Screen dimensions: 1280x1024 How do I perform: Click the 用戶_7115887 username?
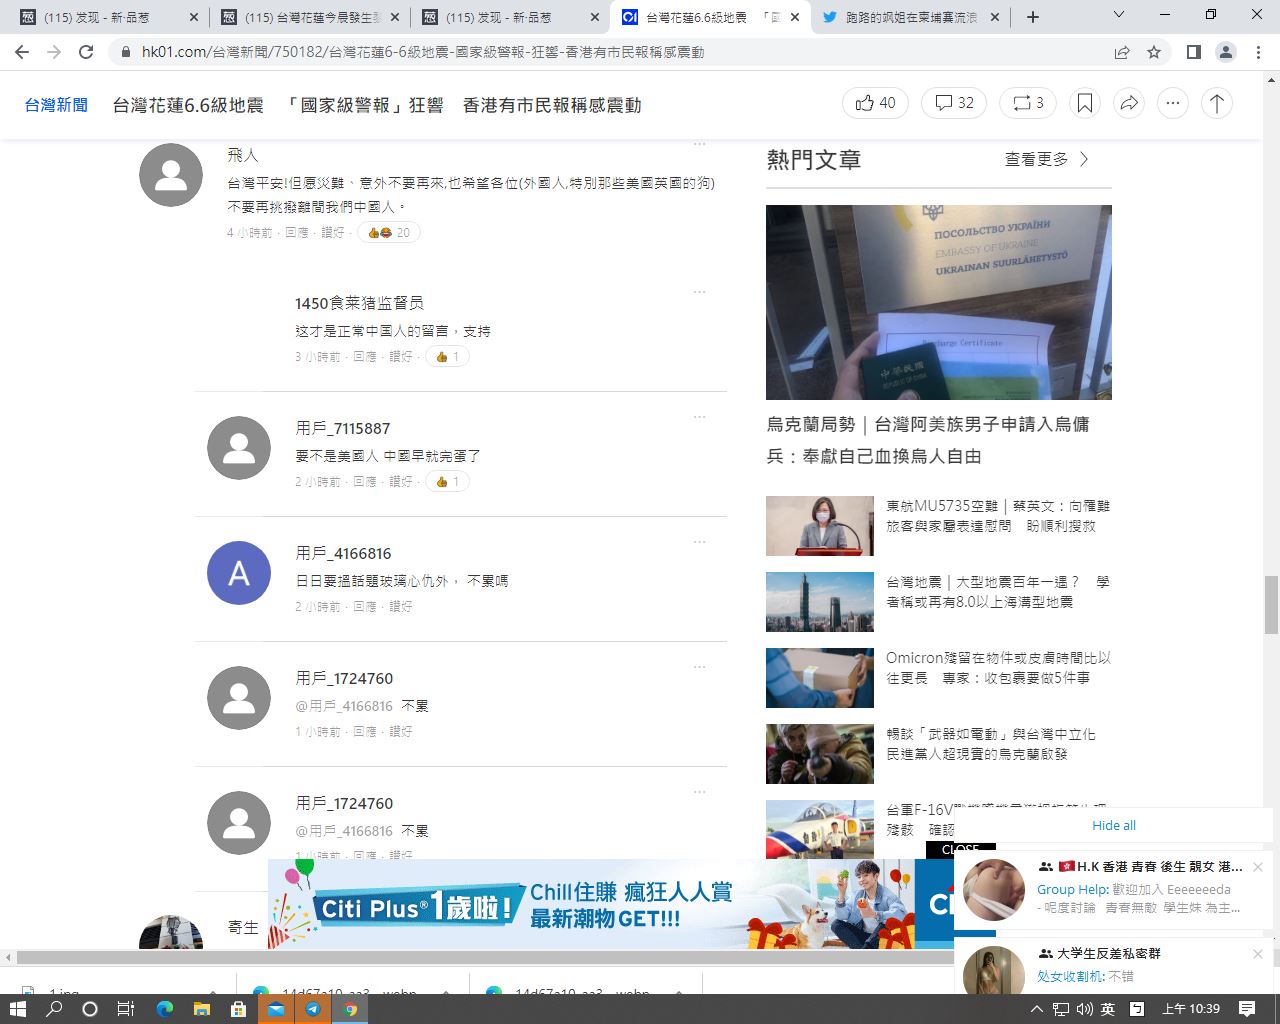pos(343,428)
